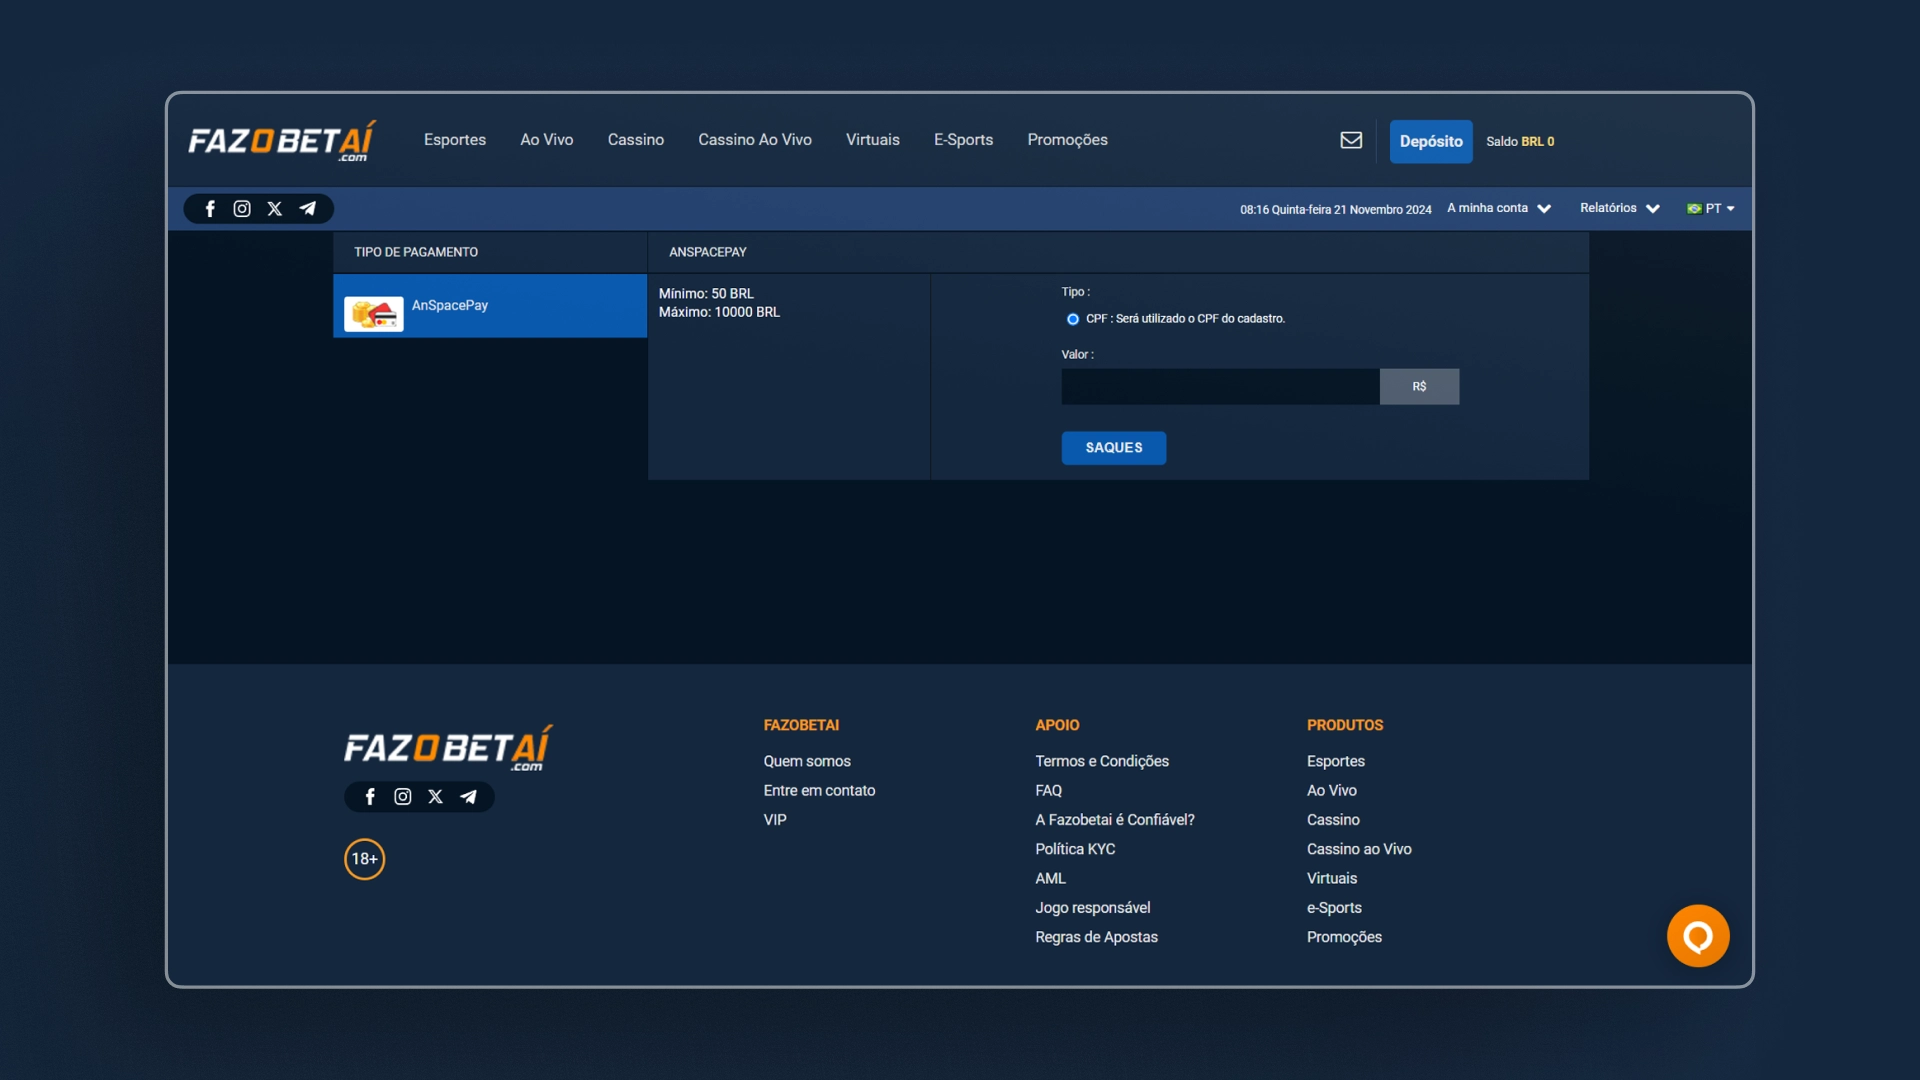The width and height of the screenshot is (1920, 1080).
Task: Expand the Relatórios dropdown
Action: [x=1620, y=208]
